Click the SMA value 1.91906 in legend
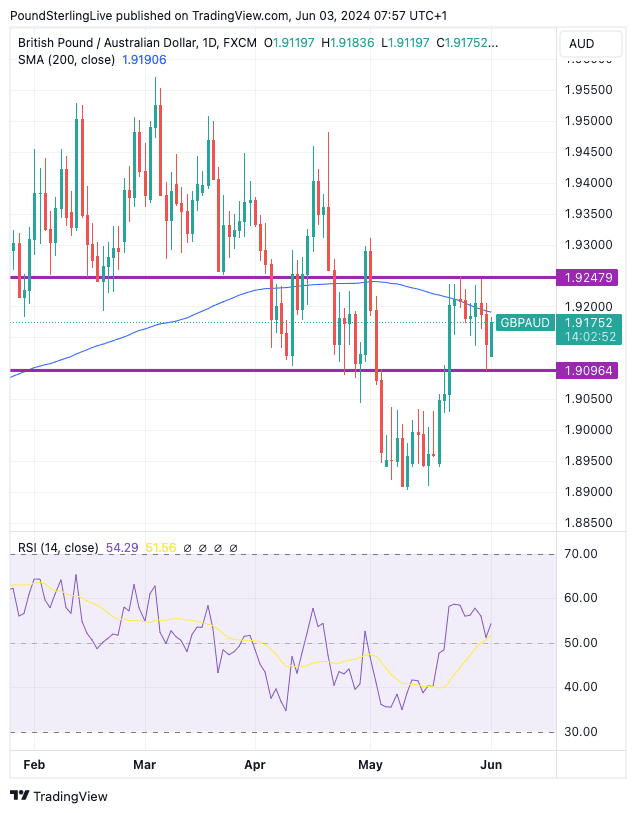 tap(143, 59)
